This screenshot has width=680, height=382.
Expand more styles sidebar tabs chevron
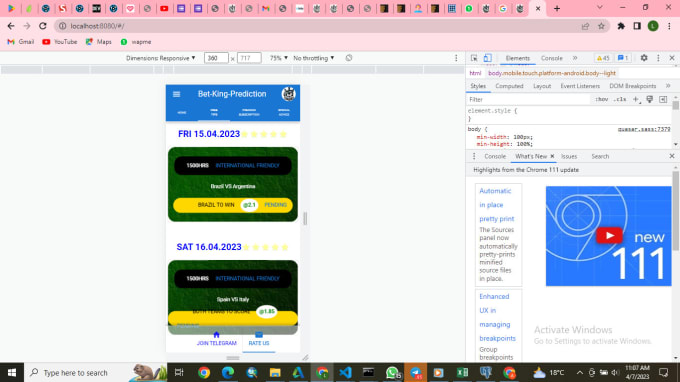point(668,86)
